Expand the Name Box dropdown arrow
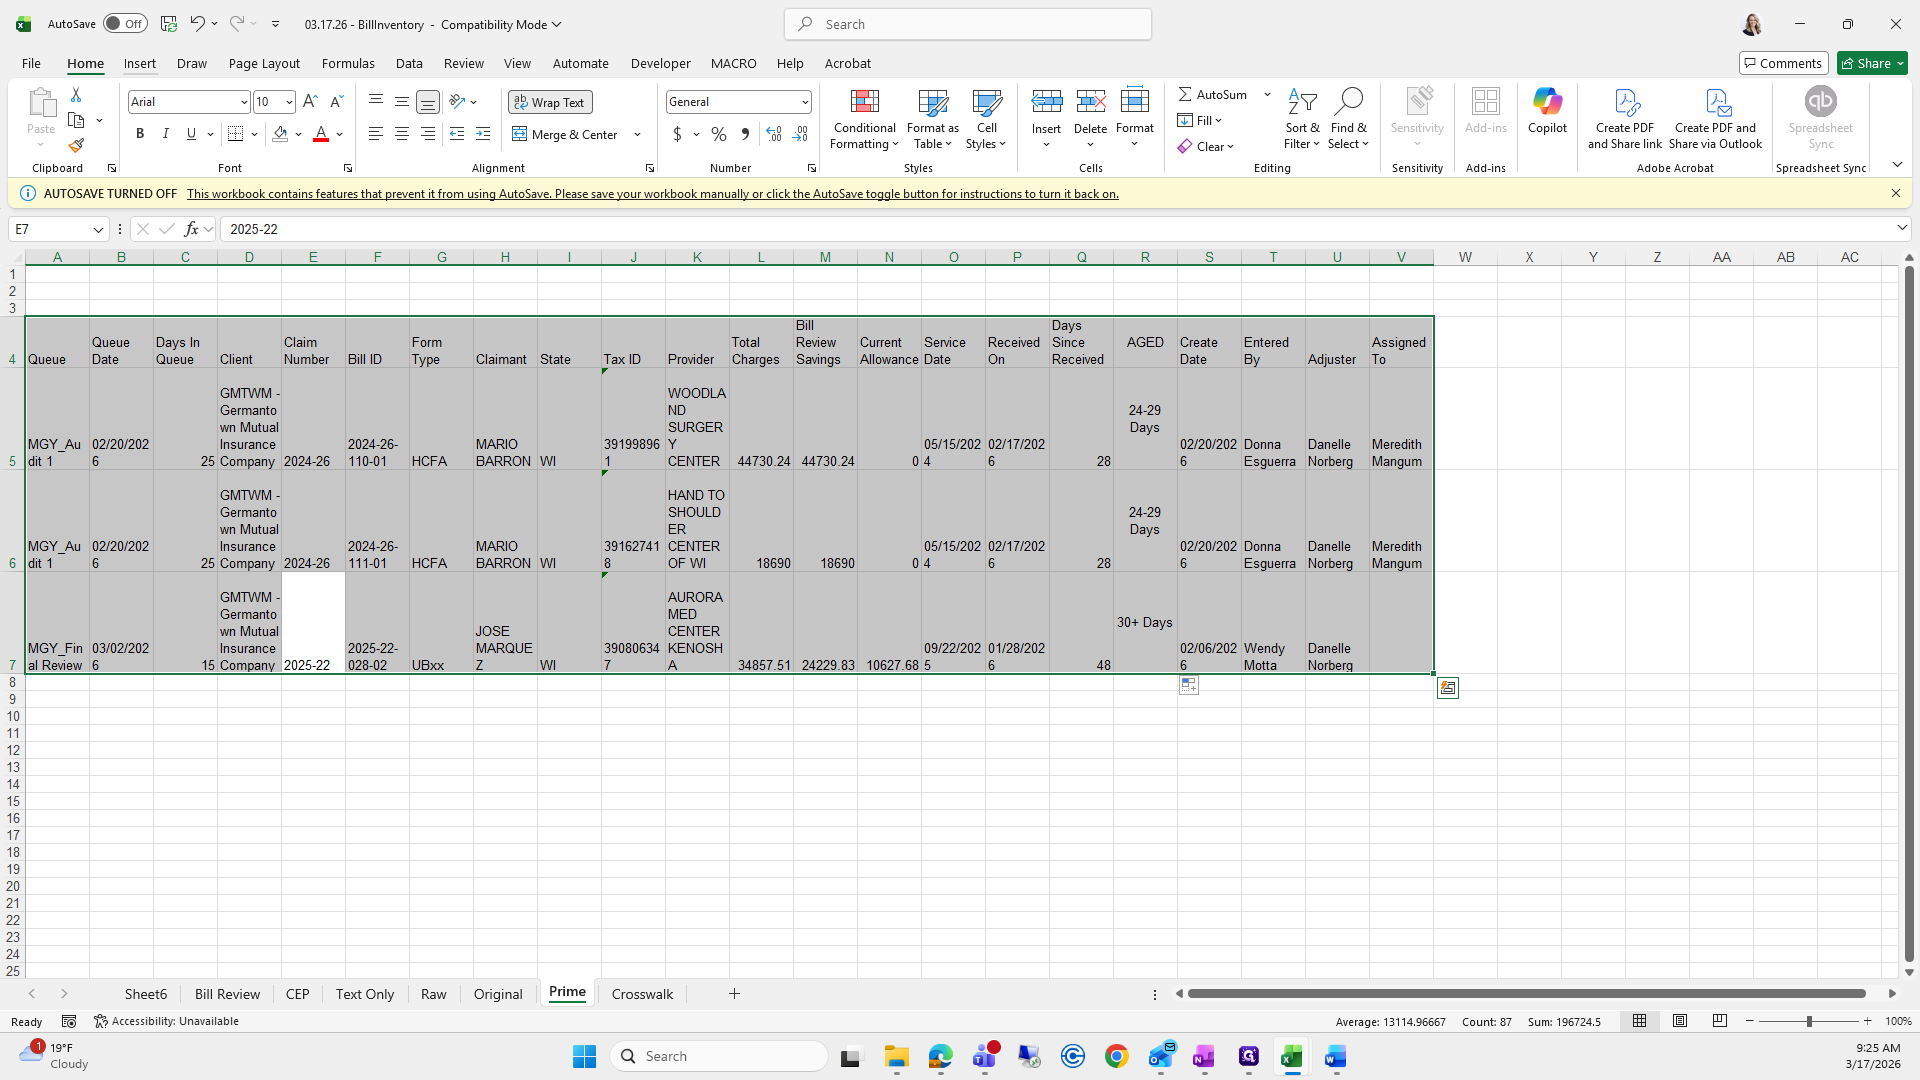The width and height of the screenshot is (1920, 1080). (x=98, y=230)
